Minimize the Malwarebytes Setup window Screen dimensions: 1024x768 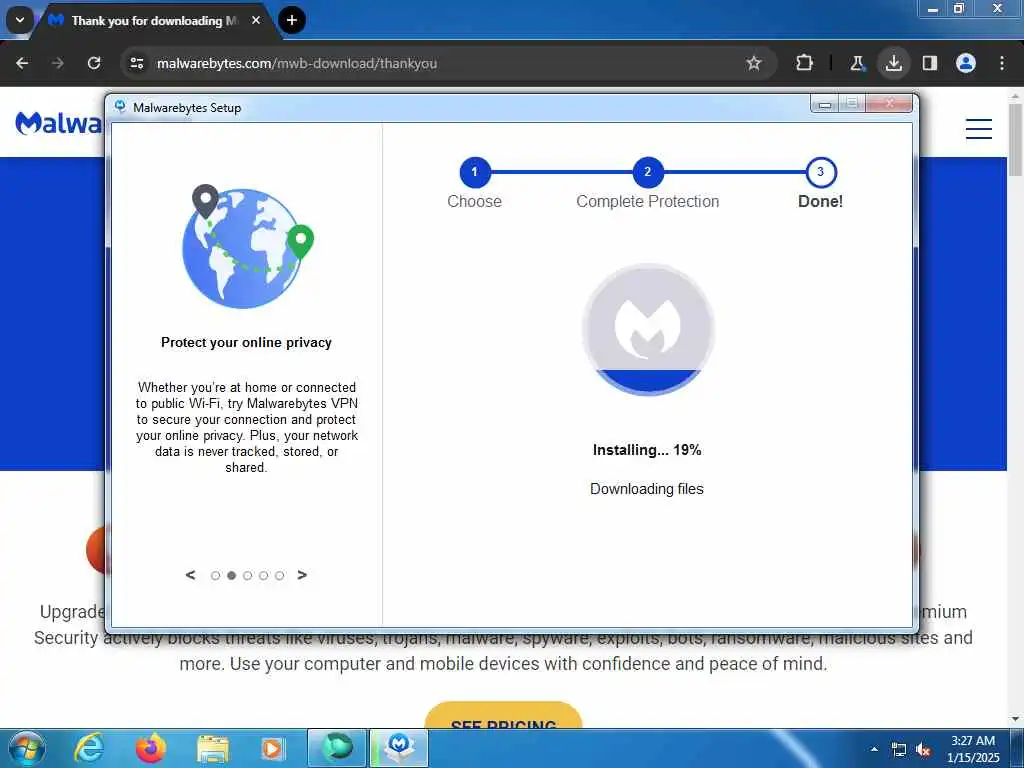coord(825,104)
